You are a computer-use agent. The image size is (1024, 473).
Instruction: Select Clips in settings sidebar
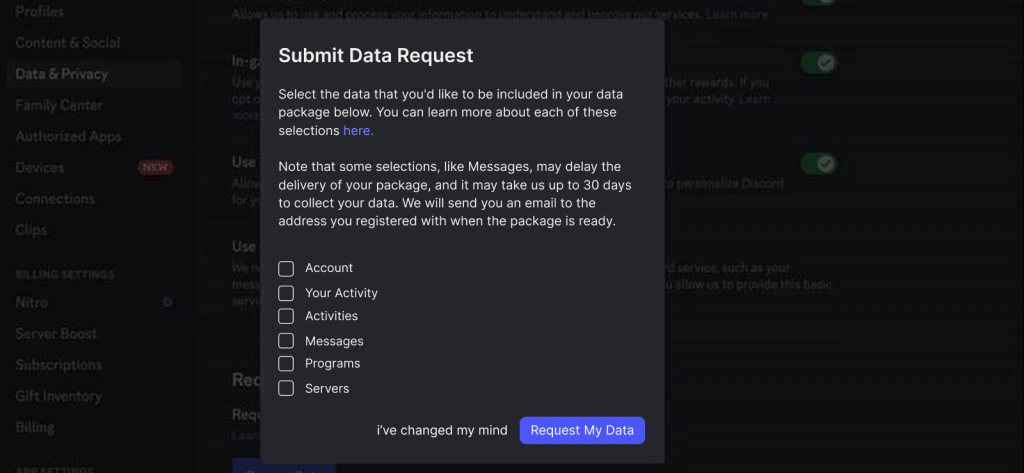point(31,230)
